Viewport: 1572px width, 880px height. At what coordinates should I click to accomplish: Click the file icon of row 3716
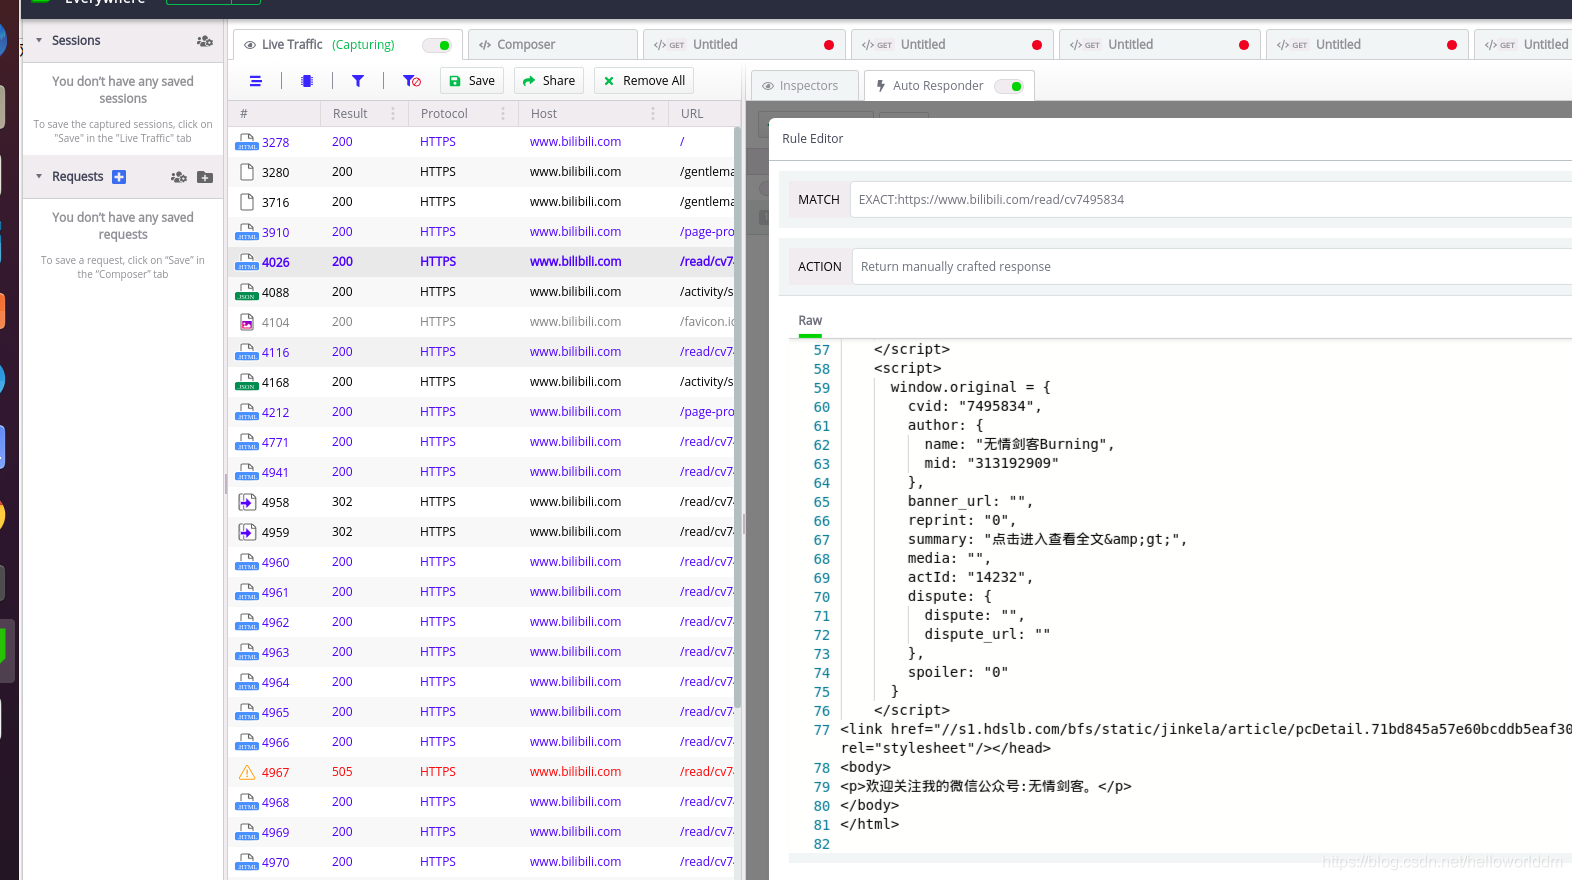(246, 202)
